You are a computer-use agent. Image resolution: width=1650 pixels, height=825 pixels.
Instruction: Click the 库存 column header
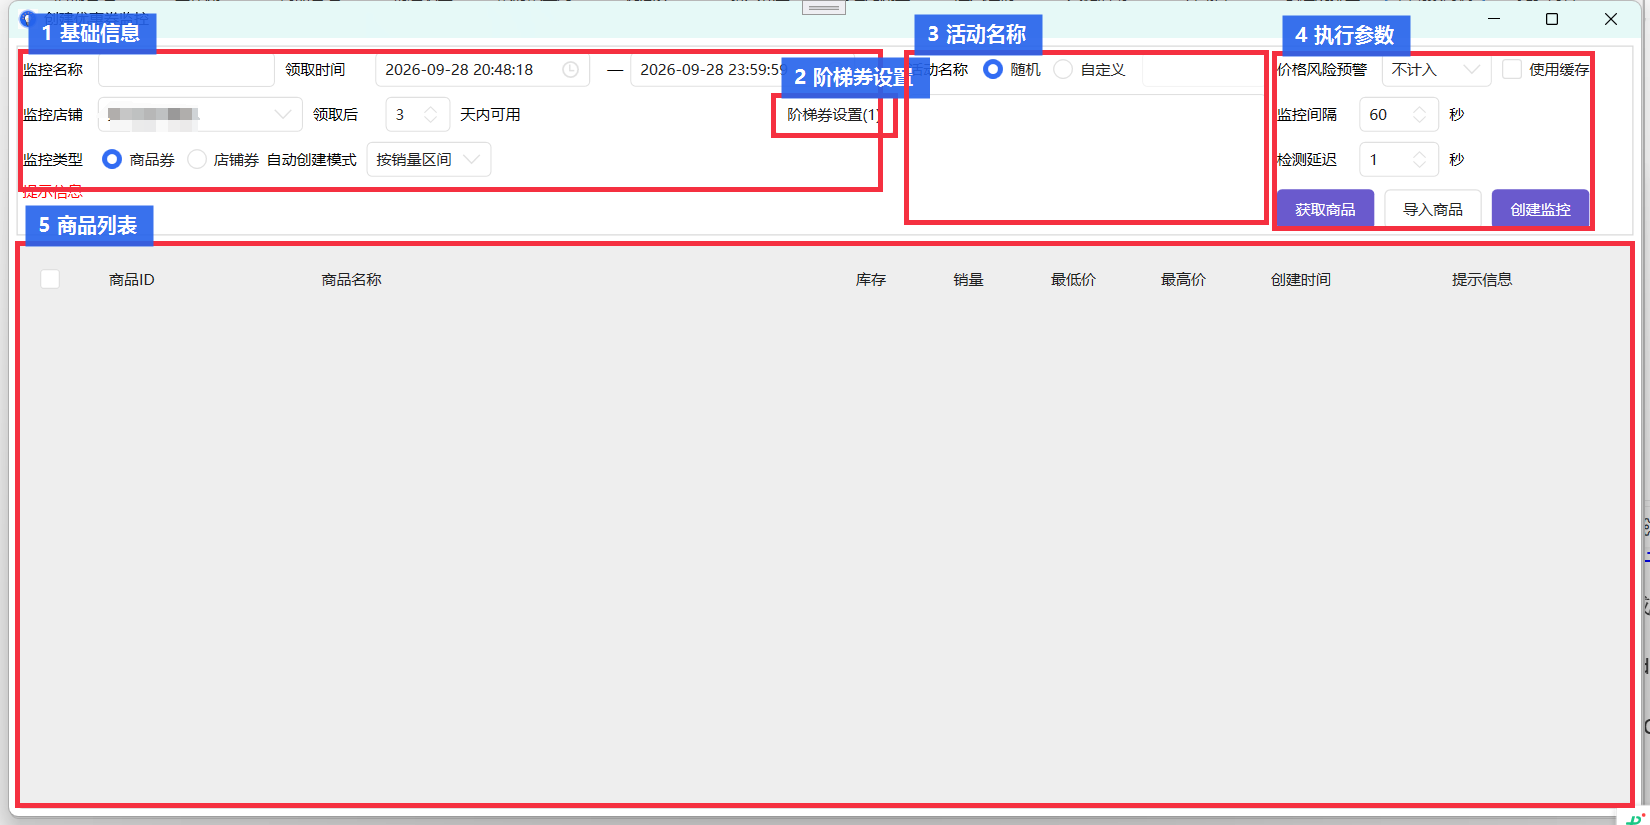871,280
